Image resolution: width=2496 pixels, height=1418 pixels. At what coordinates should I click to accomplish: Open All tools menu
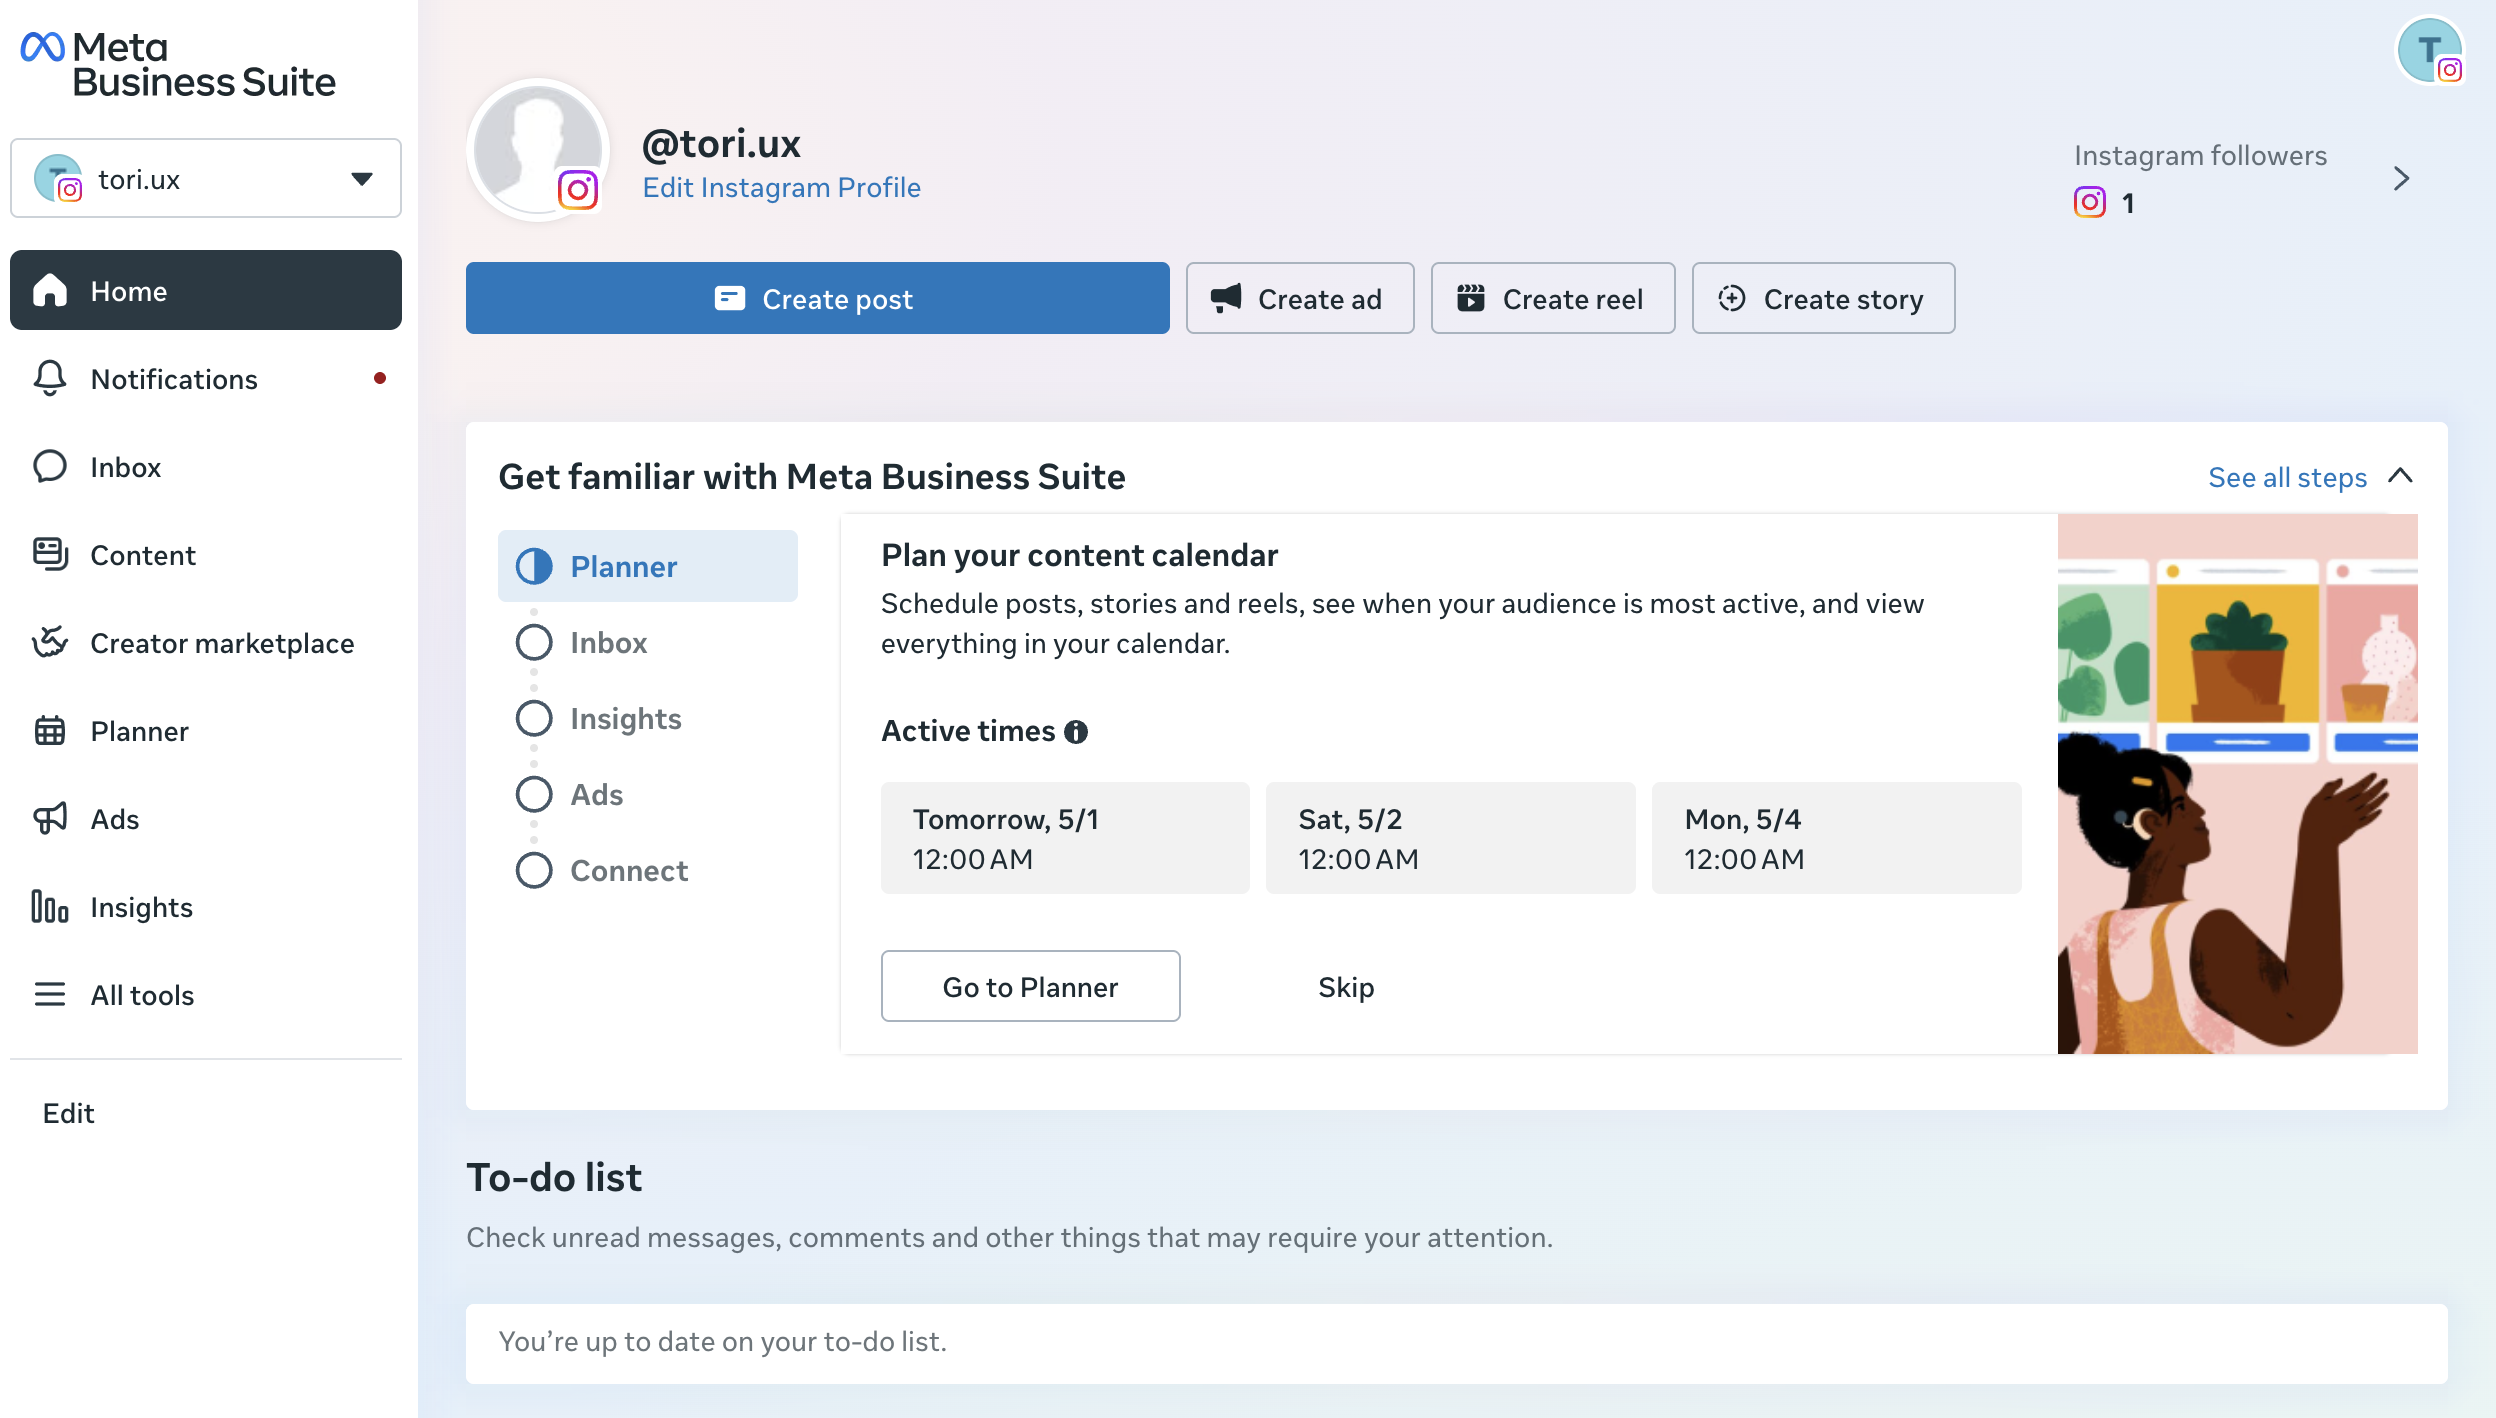pos(142,995)
